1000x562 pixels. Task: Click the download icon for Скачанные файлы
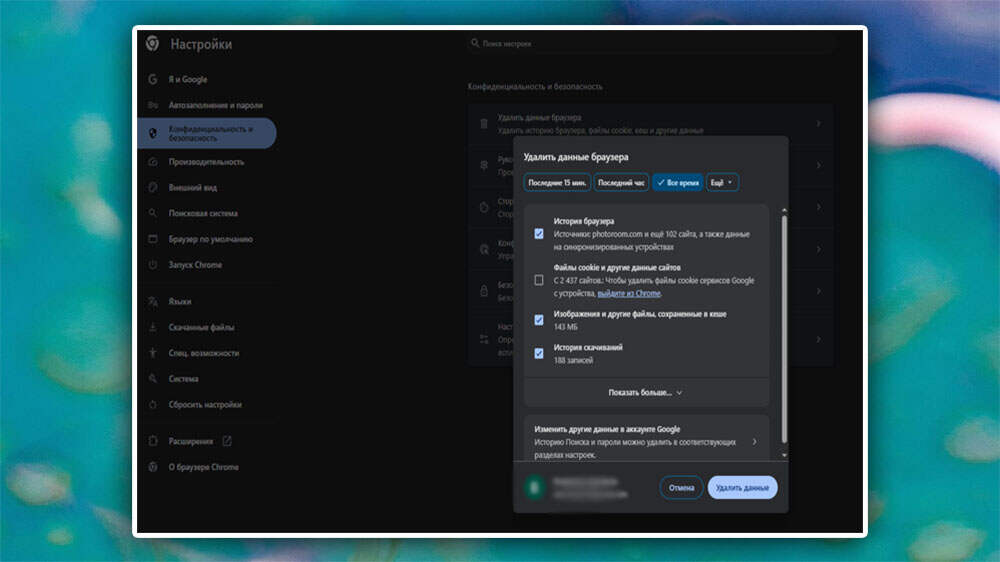click(x=153, y=327)
